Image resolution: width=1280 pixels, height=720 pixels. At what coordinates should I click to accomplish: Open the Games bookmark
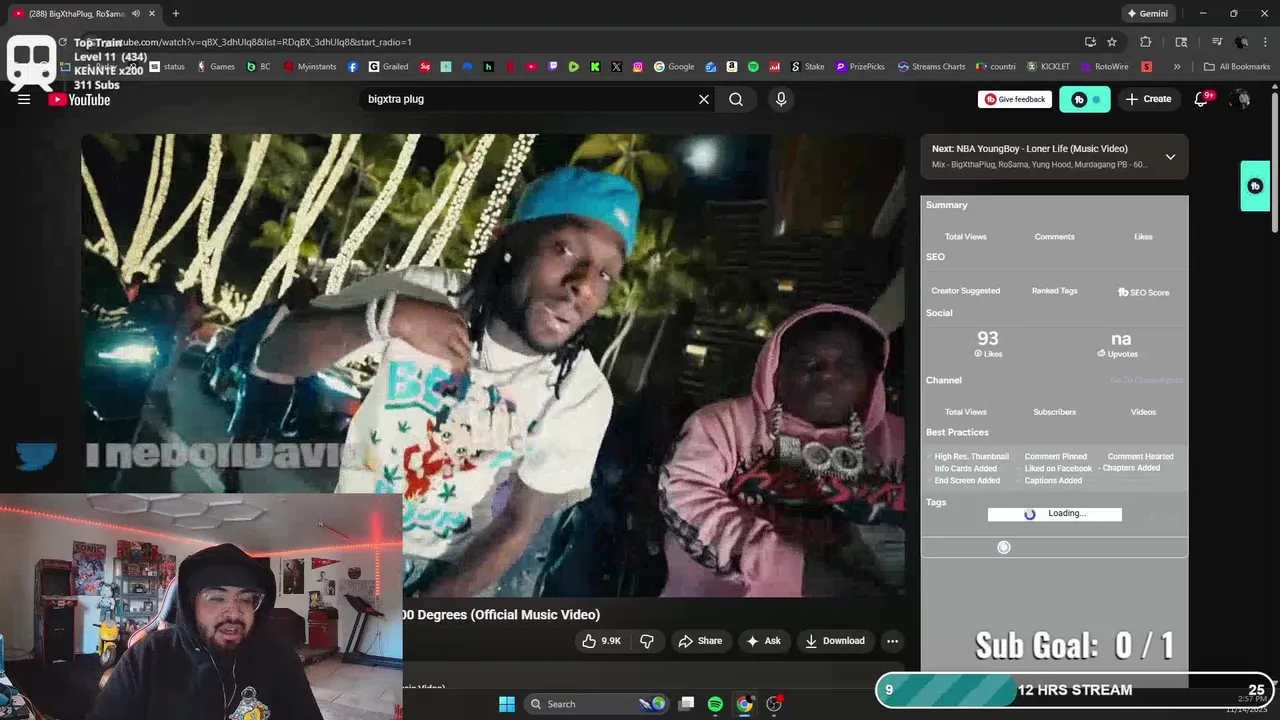point(216,67)
